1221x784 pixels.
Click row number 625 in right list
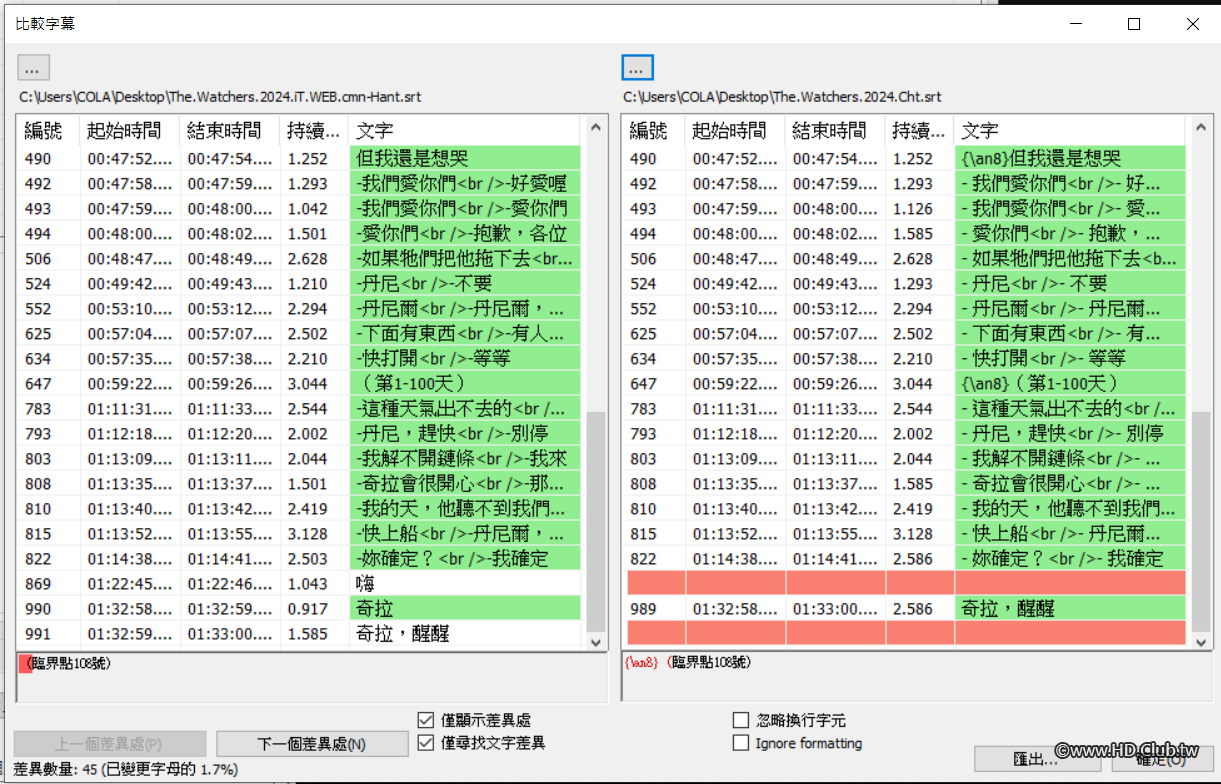click(643, 333)
